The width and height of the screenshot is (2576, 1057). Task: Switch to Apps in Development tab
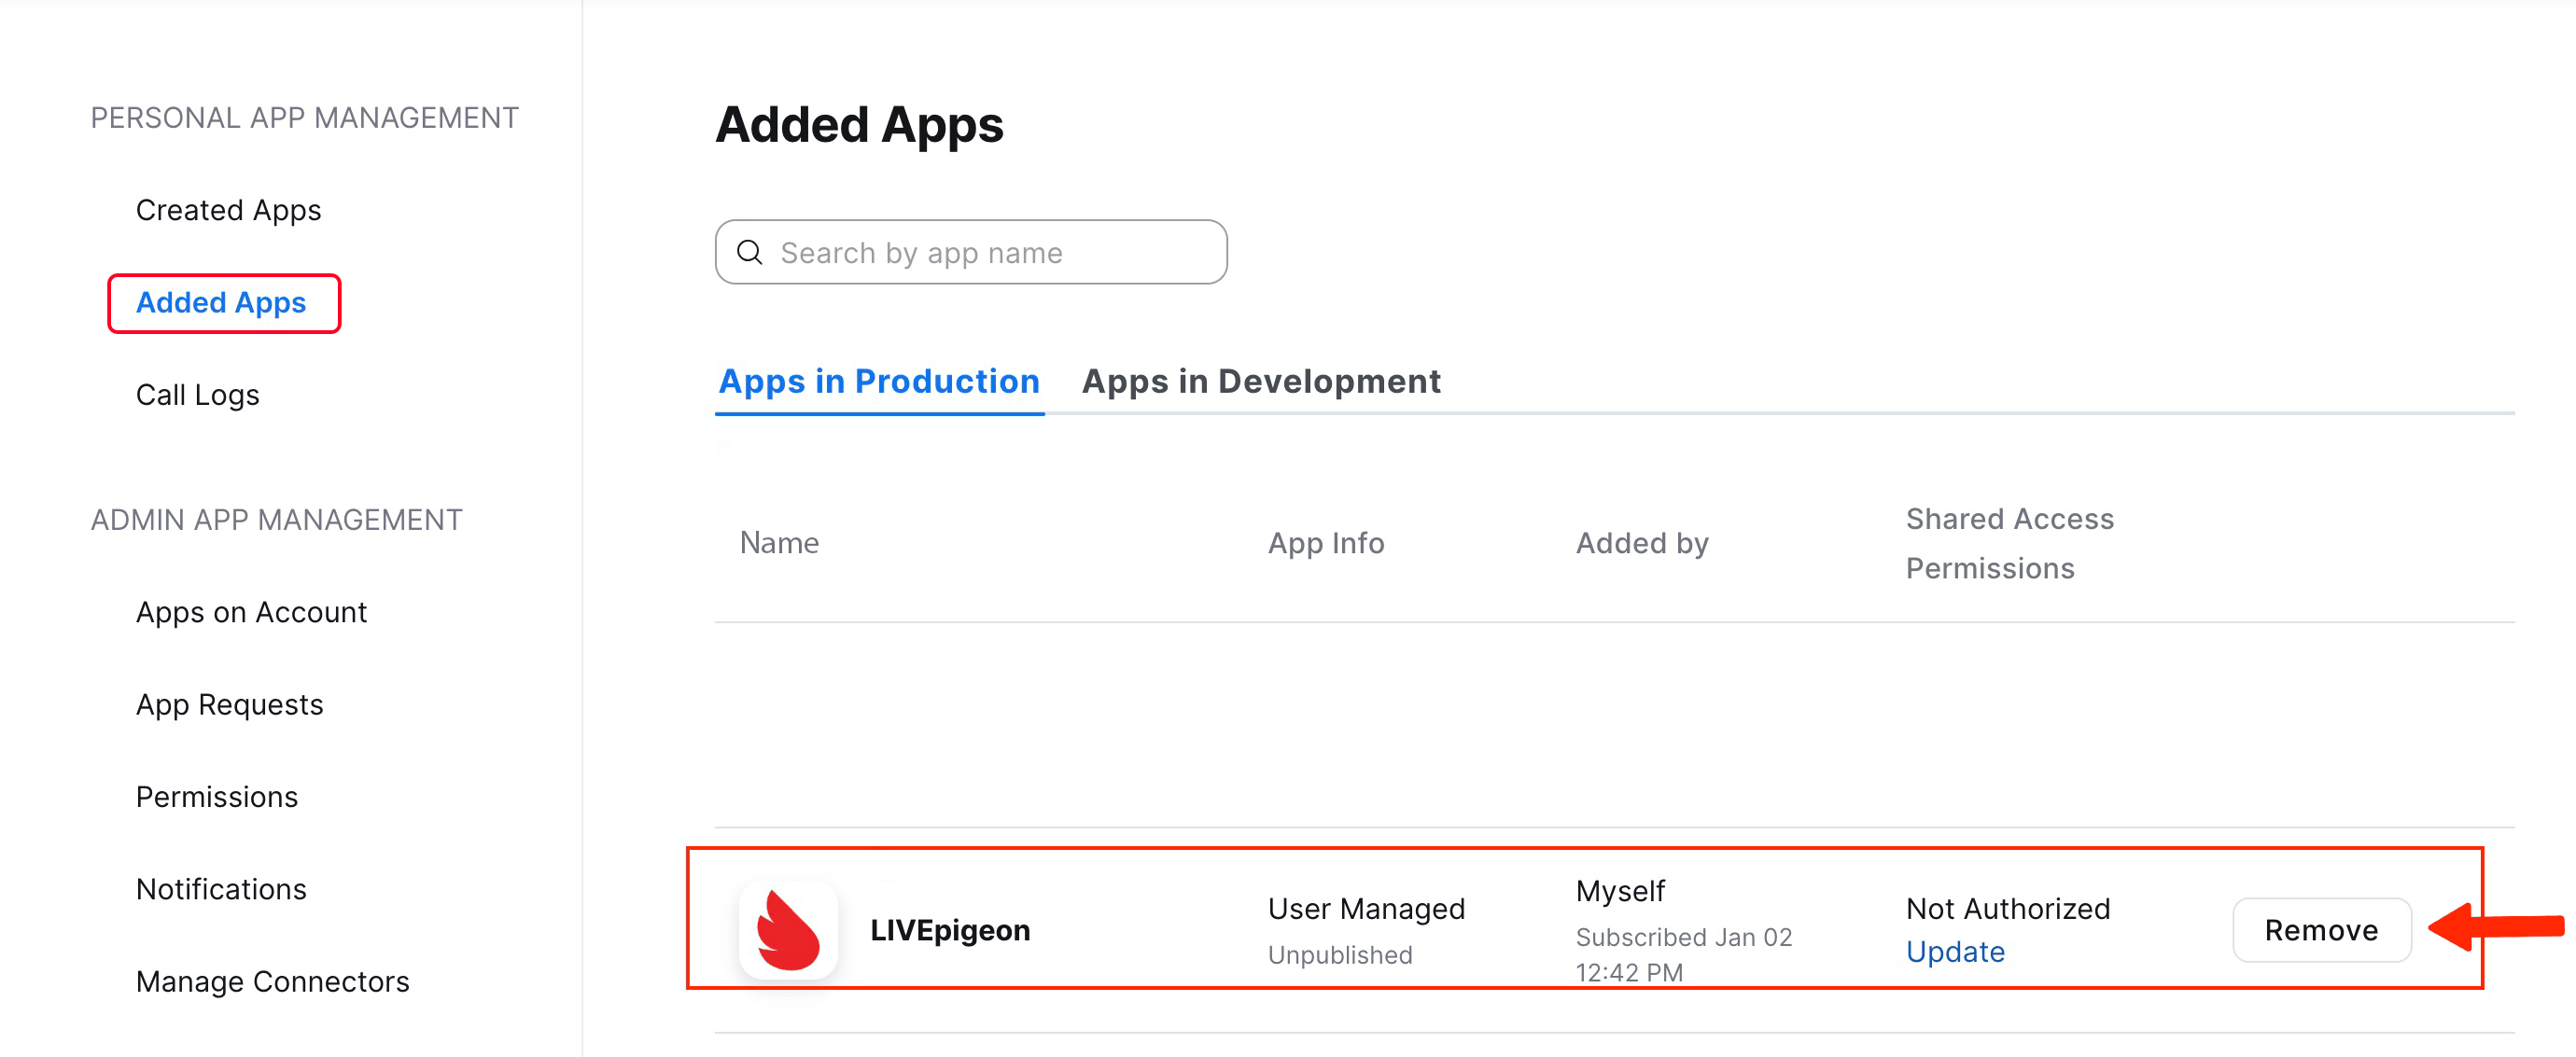pyautogui.click(x=1260, y=381)
